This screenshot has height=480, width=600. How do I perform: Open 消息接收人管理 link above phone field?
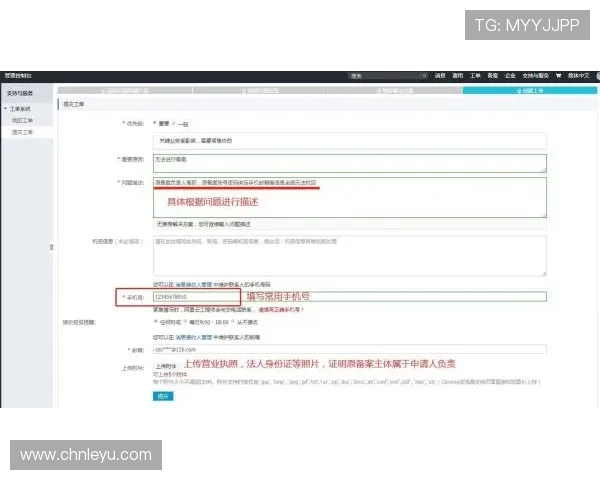[193, 284]
